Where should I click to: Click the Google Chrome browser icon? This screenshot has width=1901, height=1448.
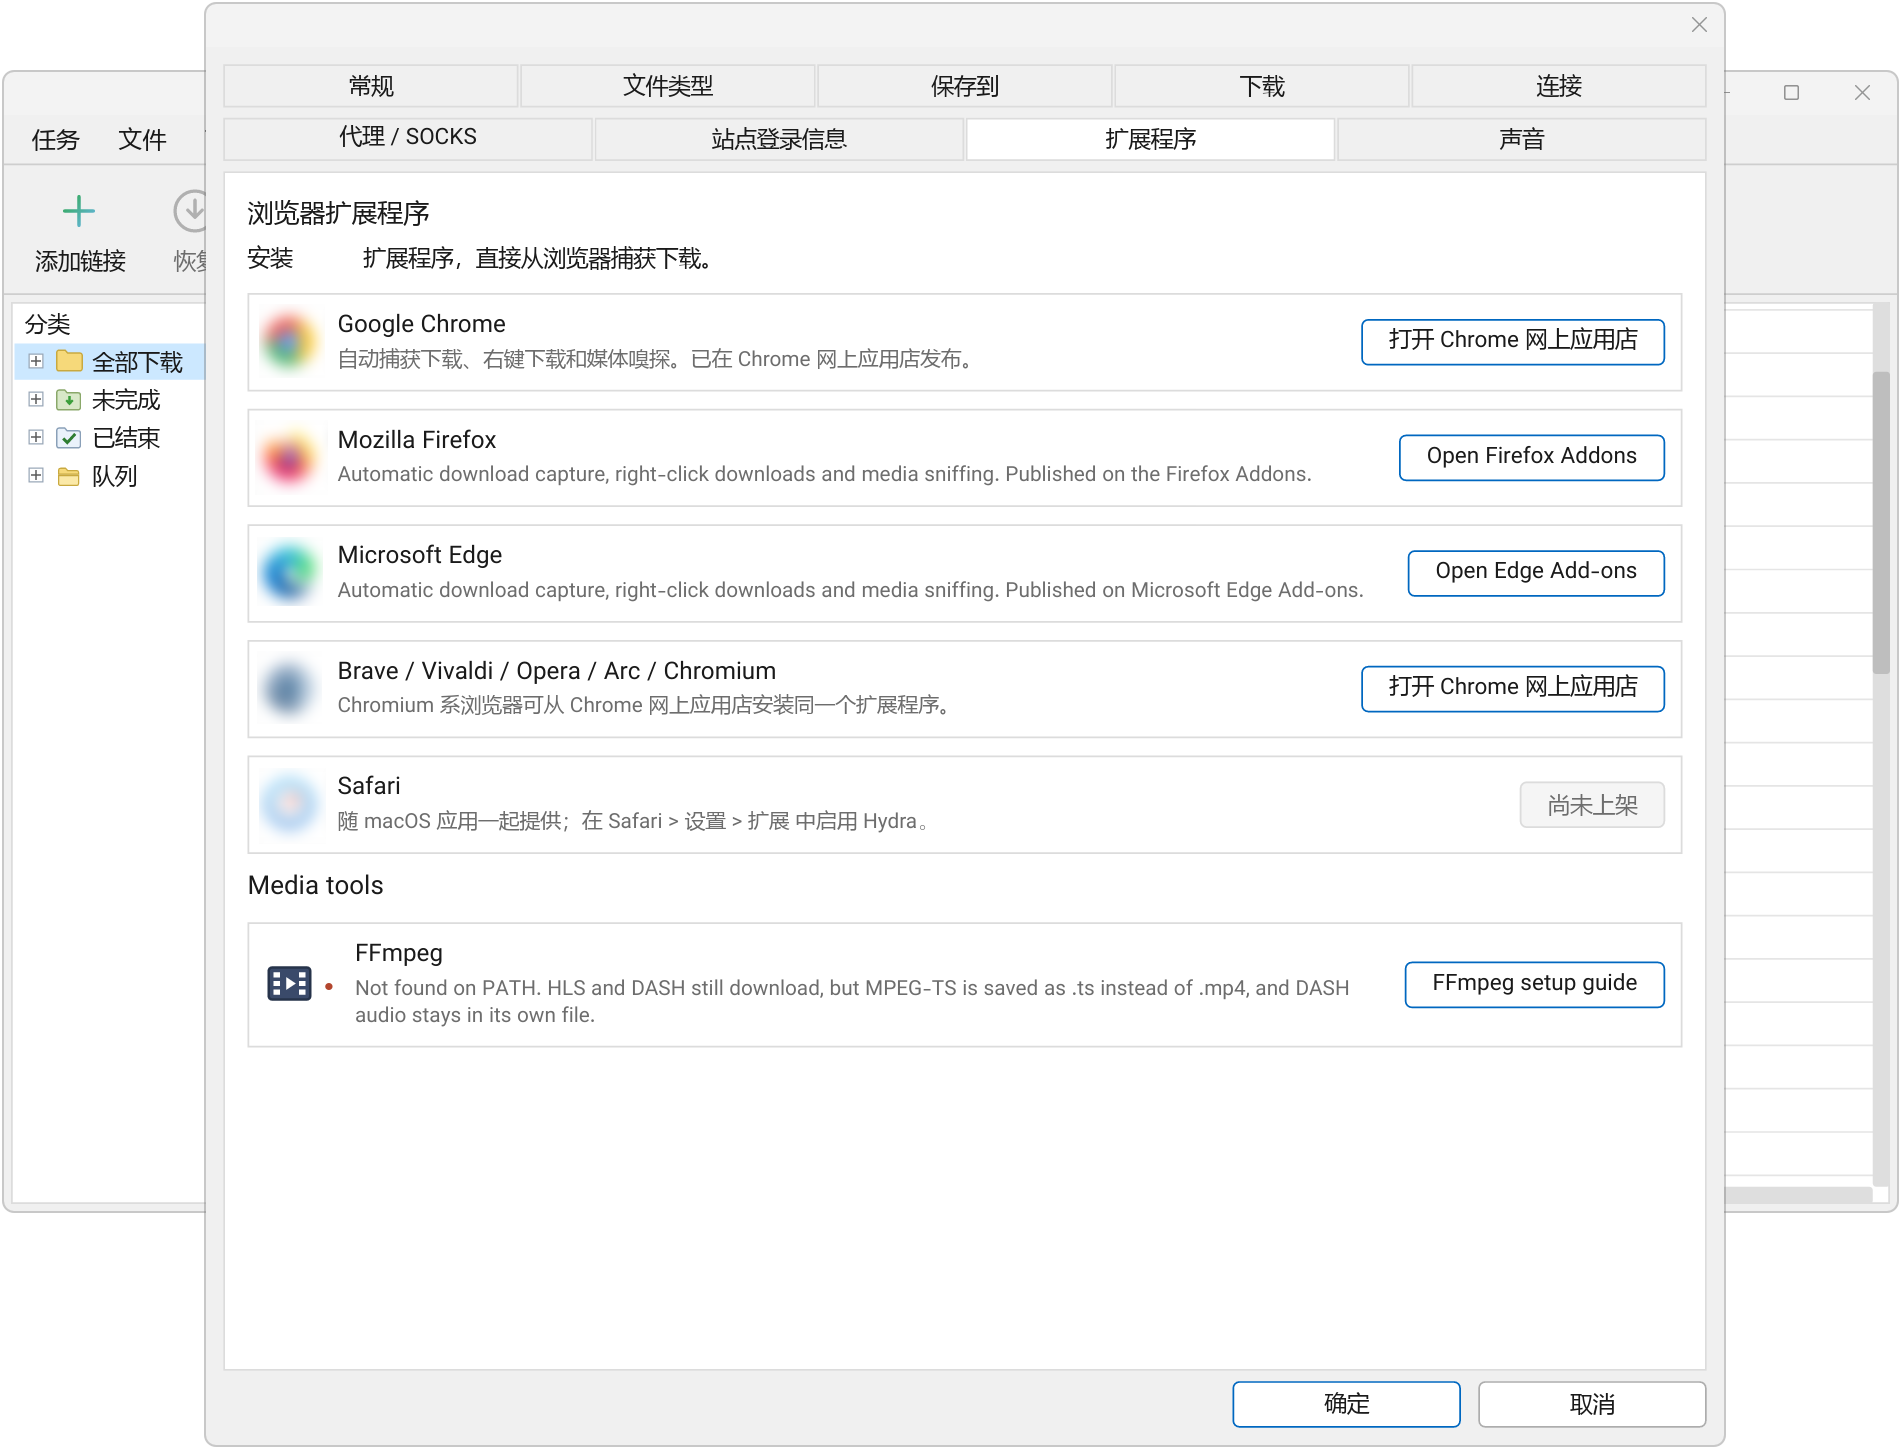click(288, 342)
